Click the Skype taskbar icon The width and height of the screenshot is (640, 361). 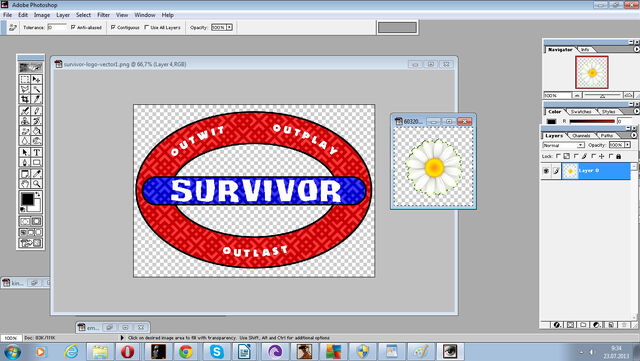pyautogui.click(x=216, y=351)
